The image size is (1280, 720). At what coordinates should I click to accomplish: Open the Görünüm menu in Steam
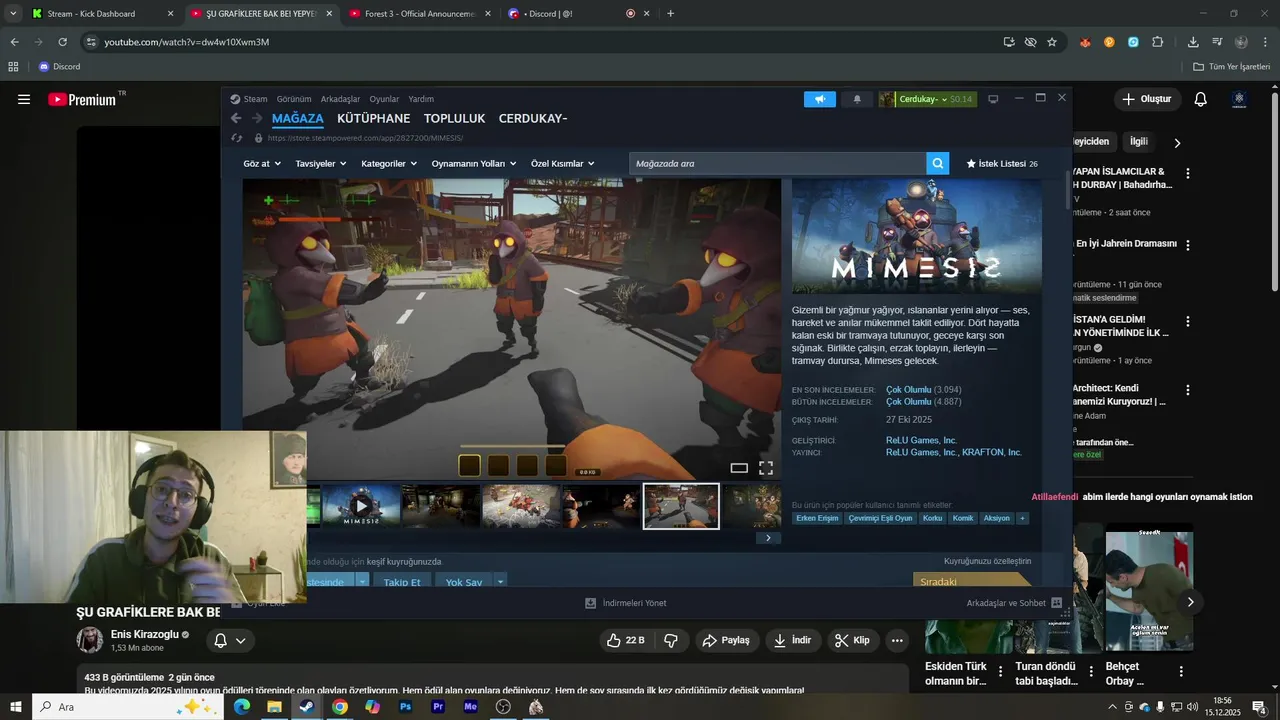coord(294,99)
